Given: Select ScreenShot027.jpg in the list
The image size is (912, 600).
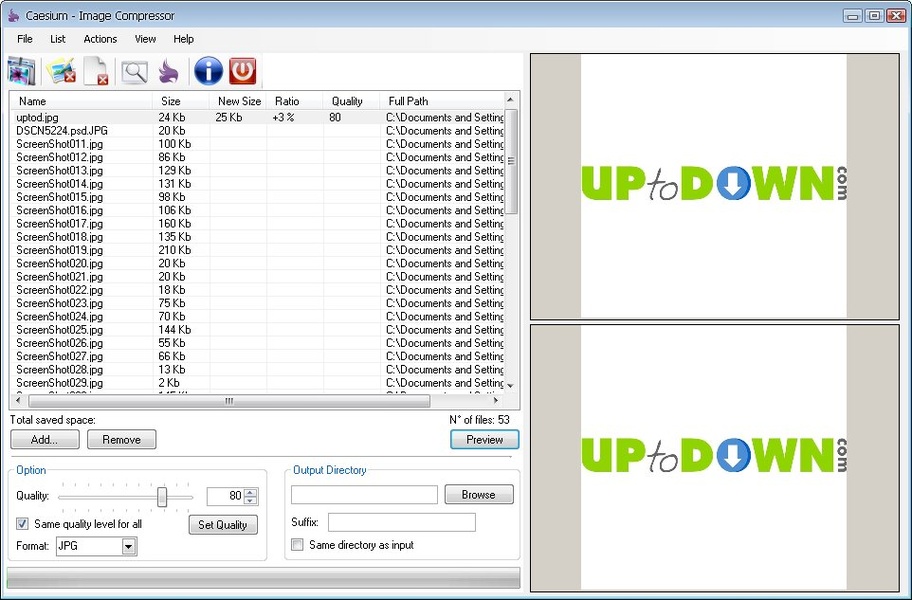Looking at the screenshot, I should (x=258, y=356).
